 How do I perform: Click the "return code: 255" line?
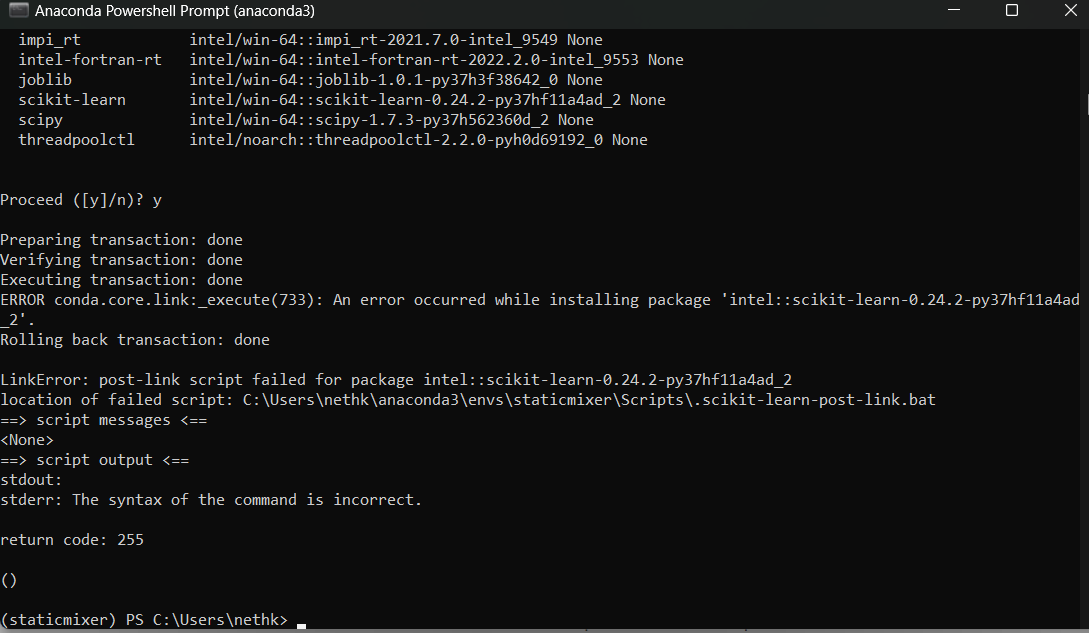coord(72,540)
